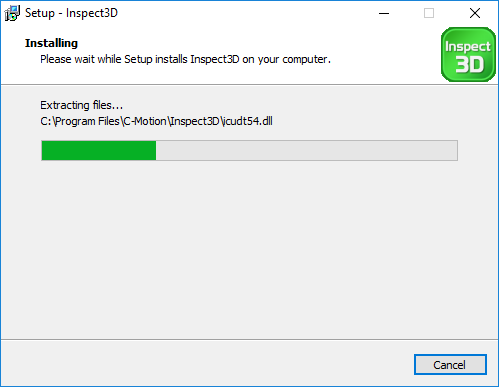
Task: Click "C-Motion" in the install path
Action: (x=145, y=121)
